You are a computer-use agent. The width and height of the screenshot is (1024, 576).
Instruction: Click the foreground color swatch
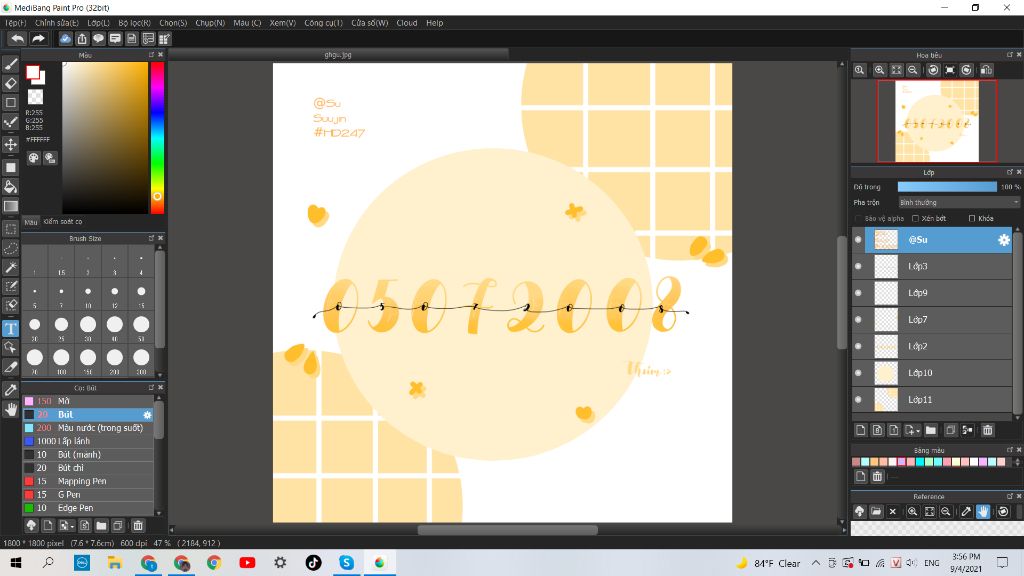point(32,72)
